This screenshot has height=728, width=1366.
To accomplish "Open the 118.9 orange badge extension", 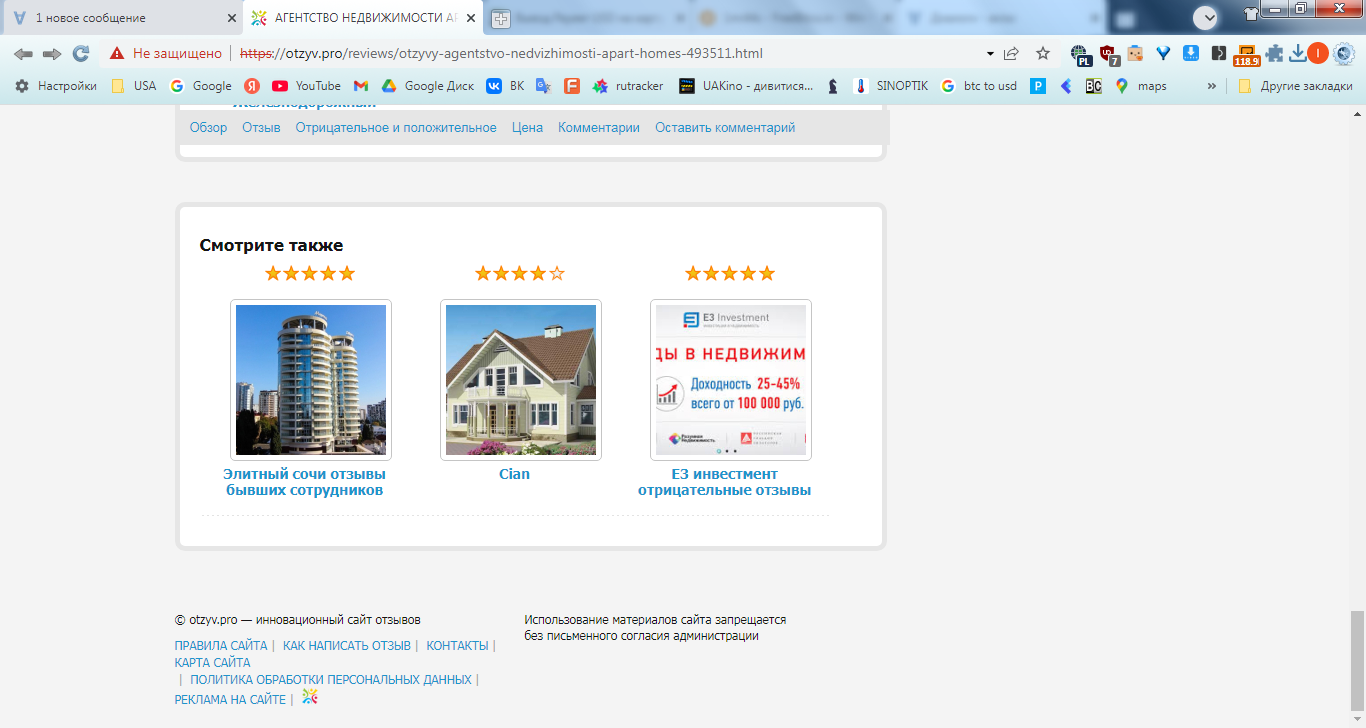I will (x=1246, y=55).
